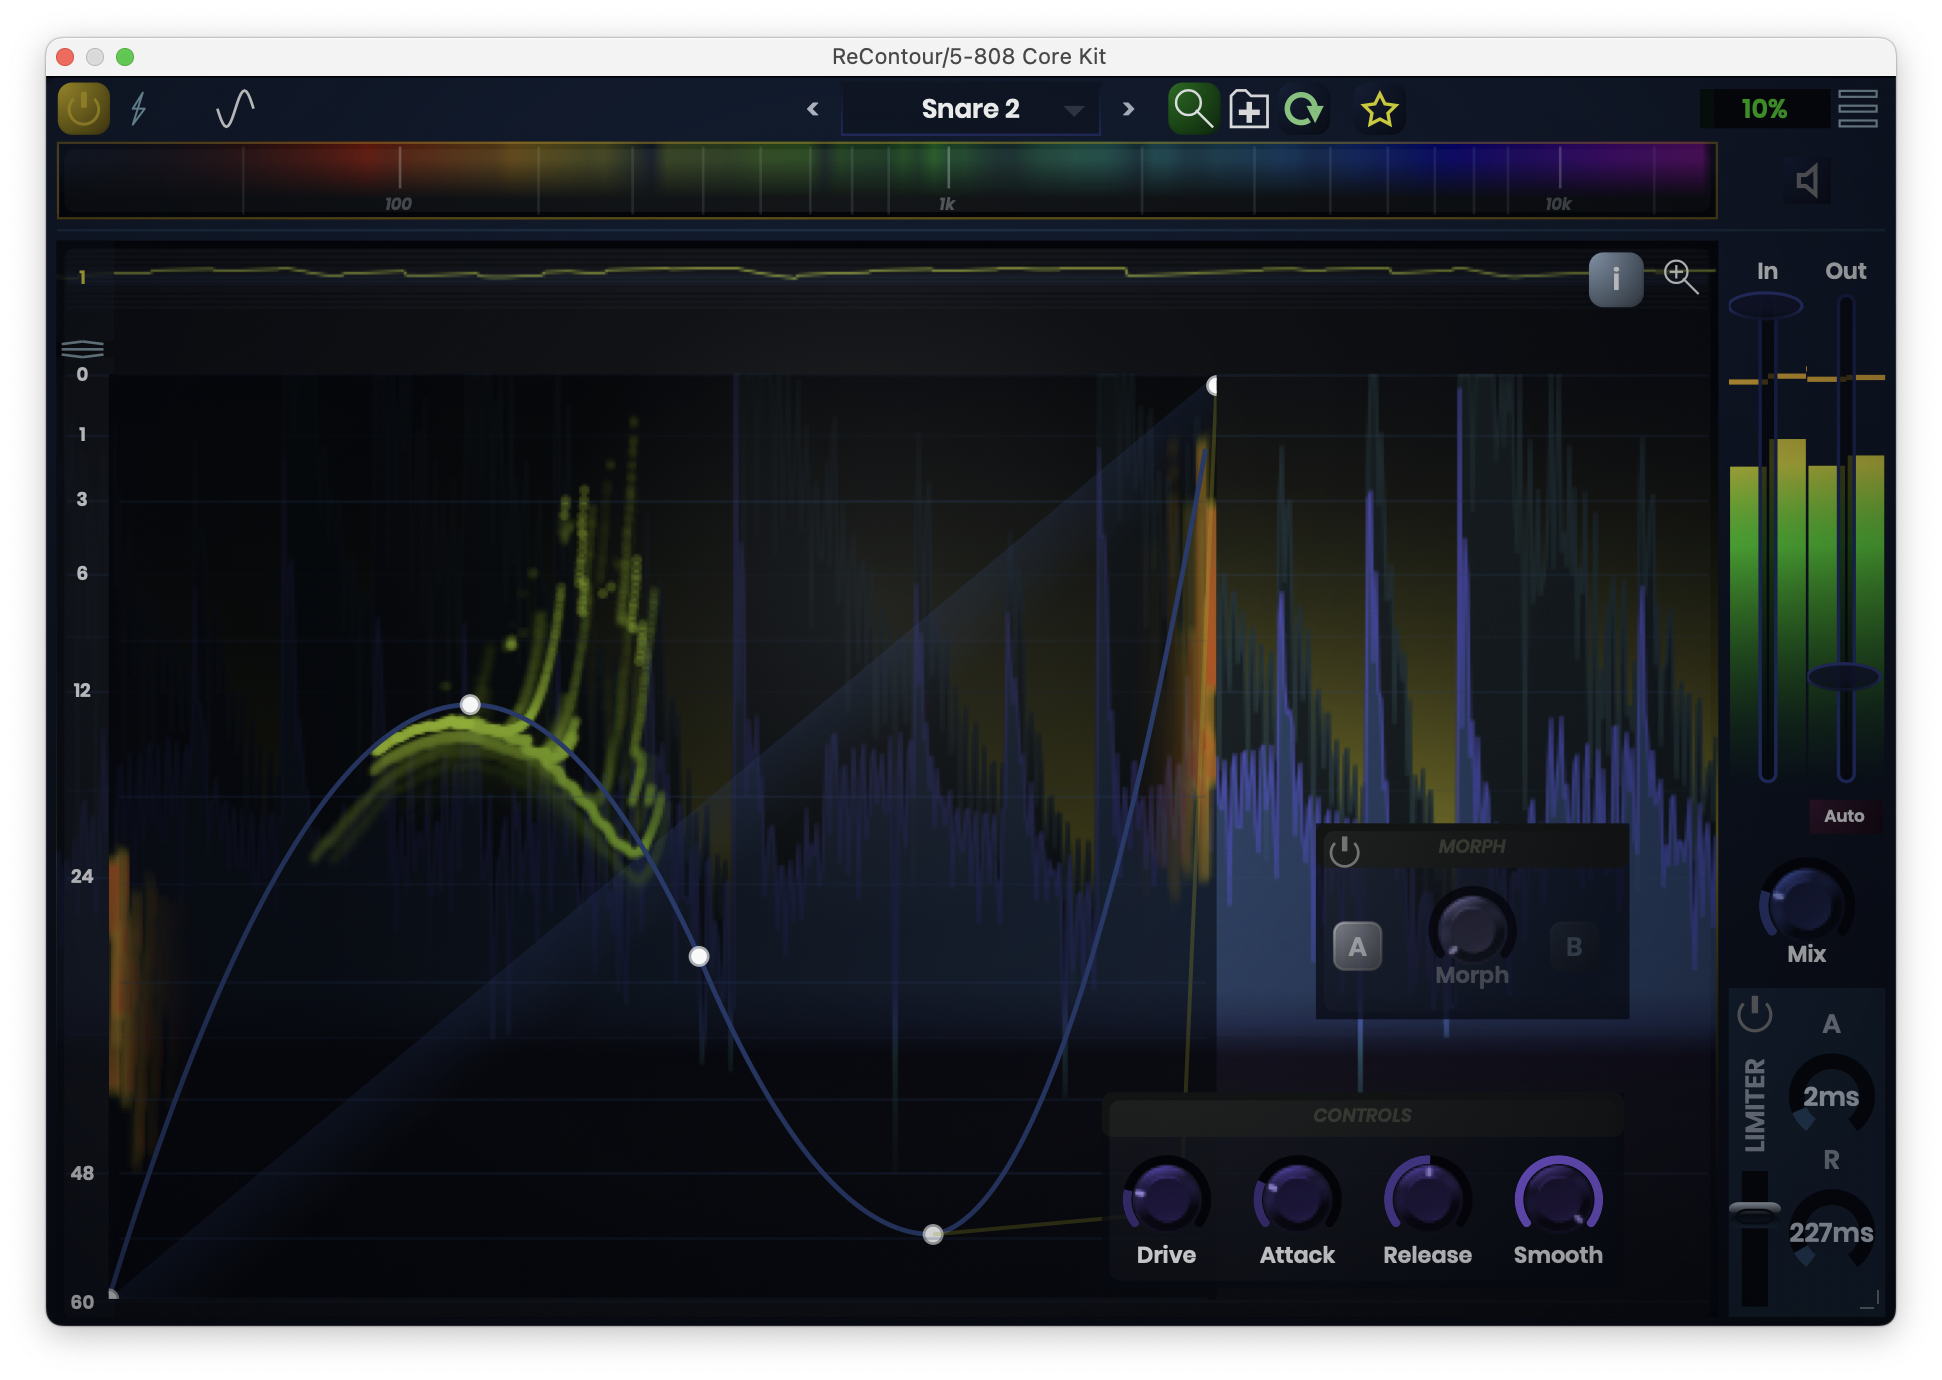The width and height of the screenshot is (1942, 1380).
Task: Click the Out level slider handle
Action: [1844, 677]
